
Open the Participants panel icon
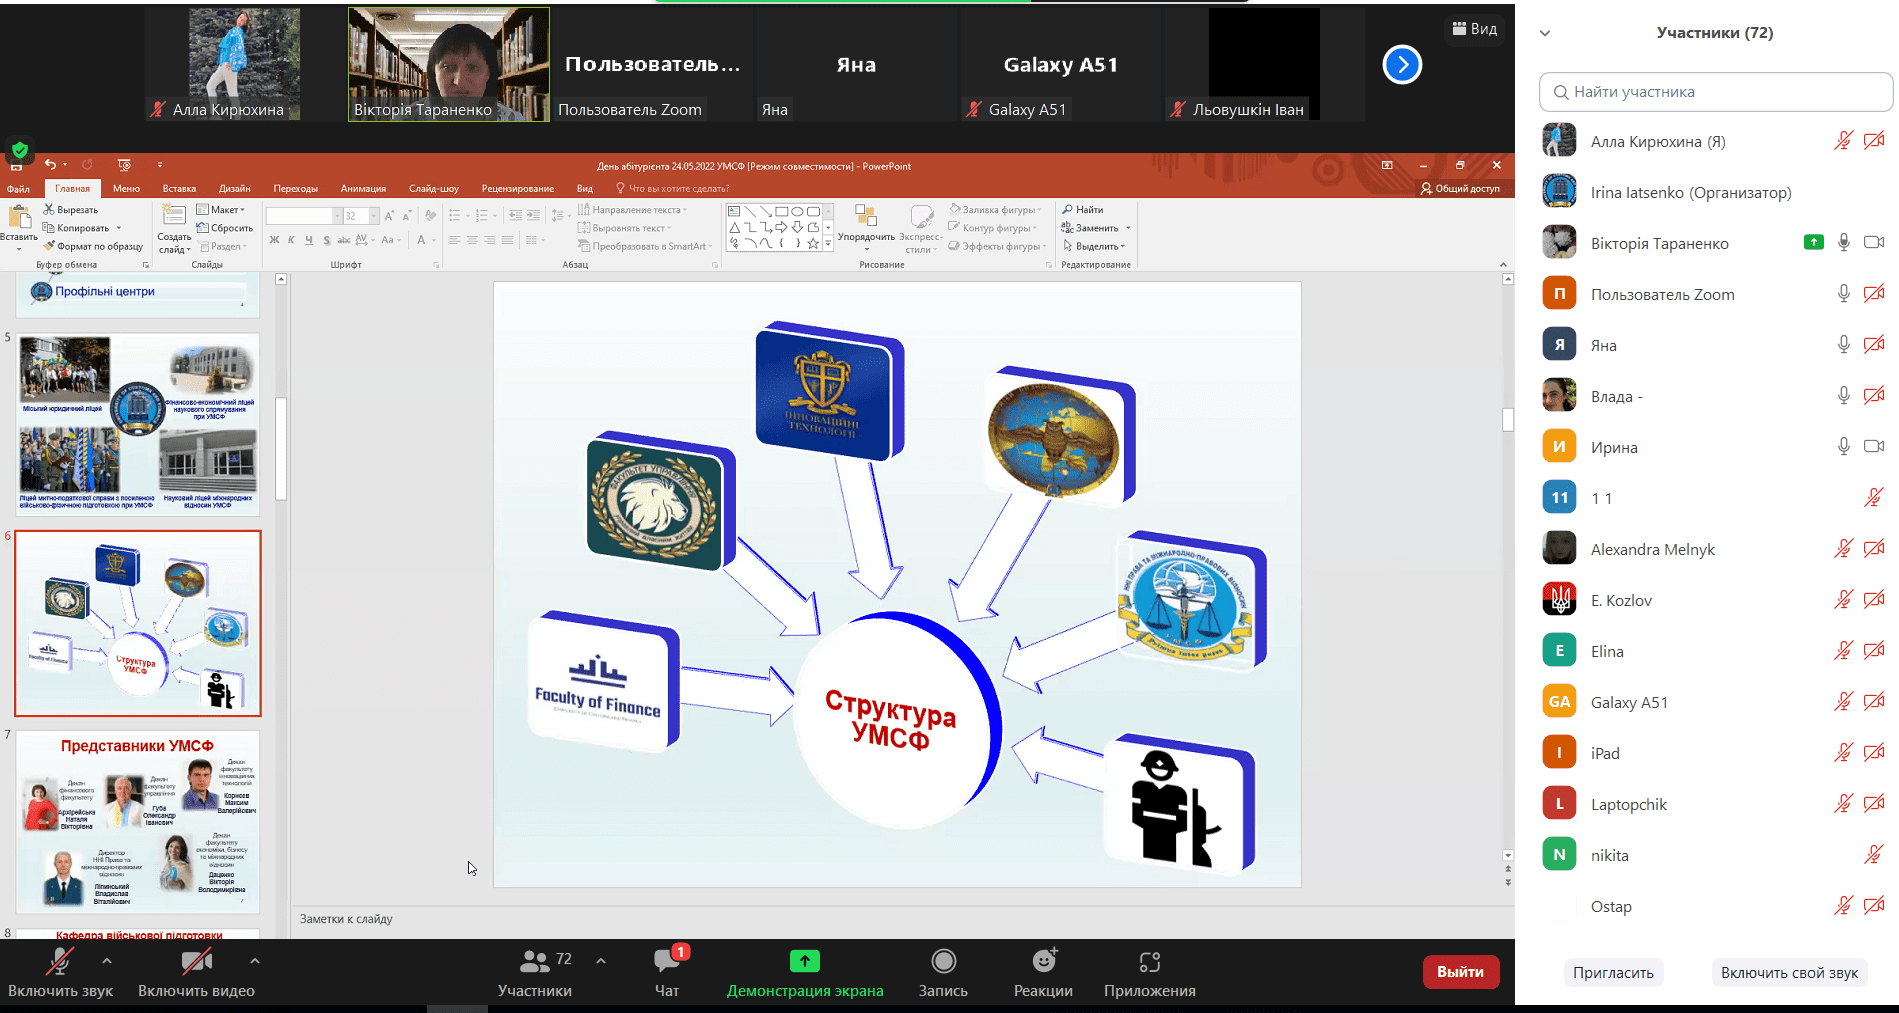point(535,961)
